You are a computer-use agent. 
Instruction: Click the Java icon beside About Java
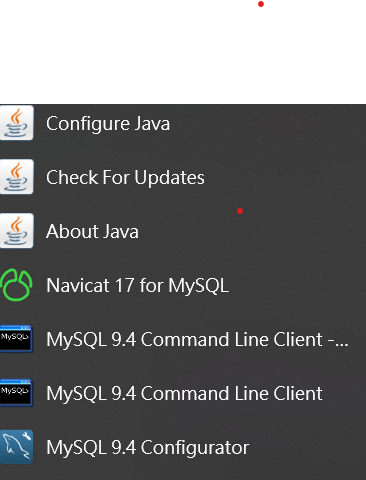[16, 231]
